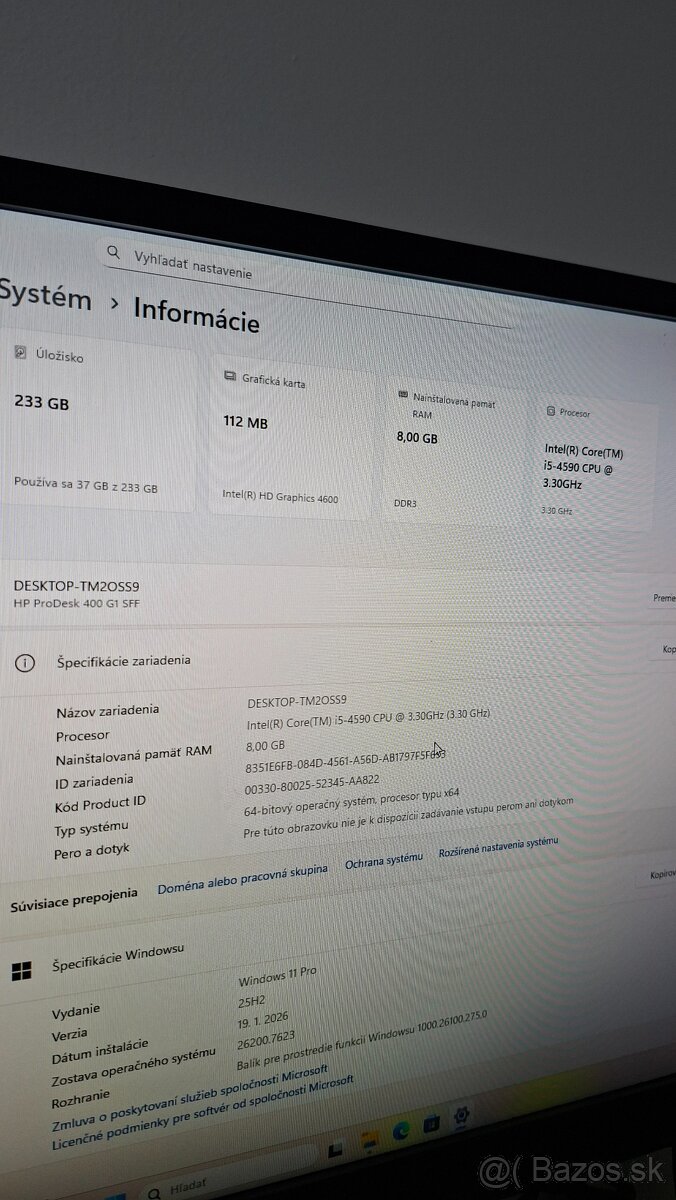Click the magnifier icon in the settings search box
Screen dimensions: 676x1200
(x=115, y=253)
